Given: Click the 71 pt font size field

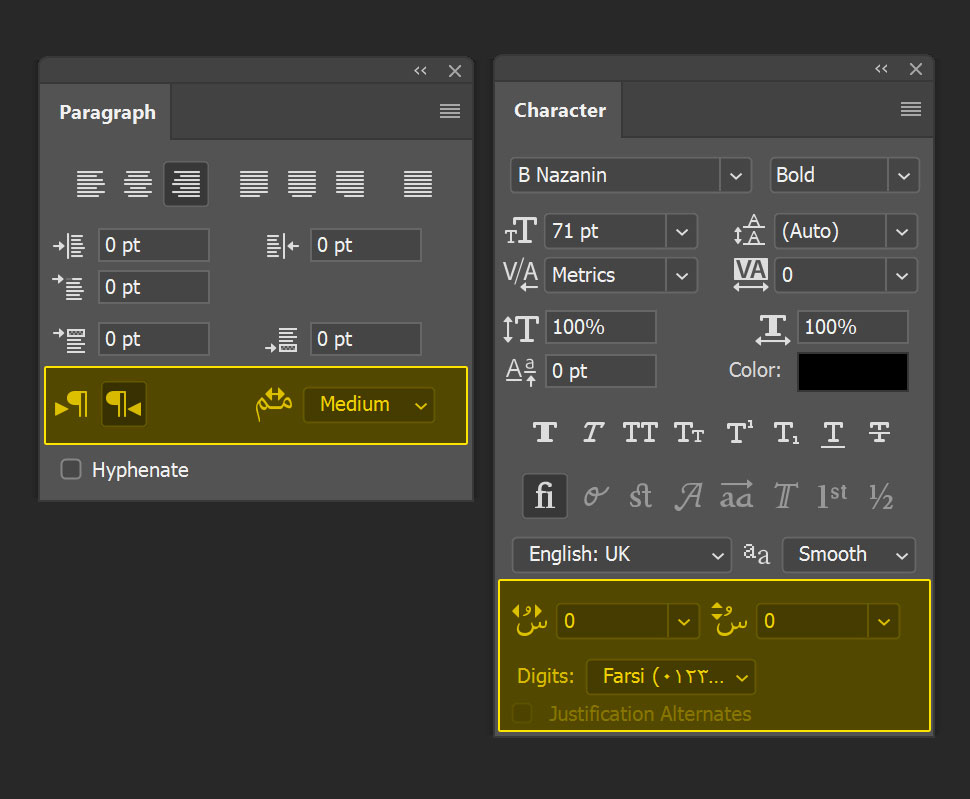Looking at the screenshot, I should tap(605, 231).
